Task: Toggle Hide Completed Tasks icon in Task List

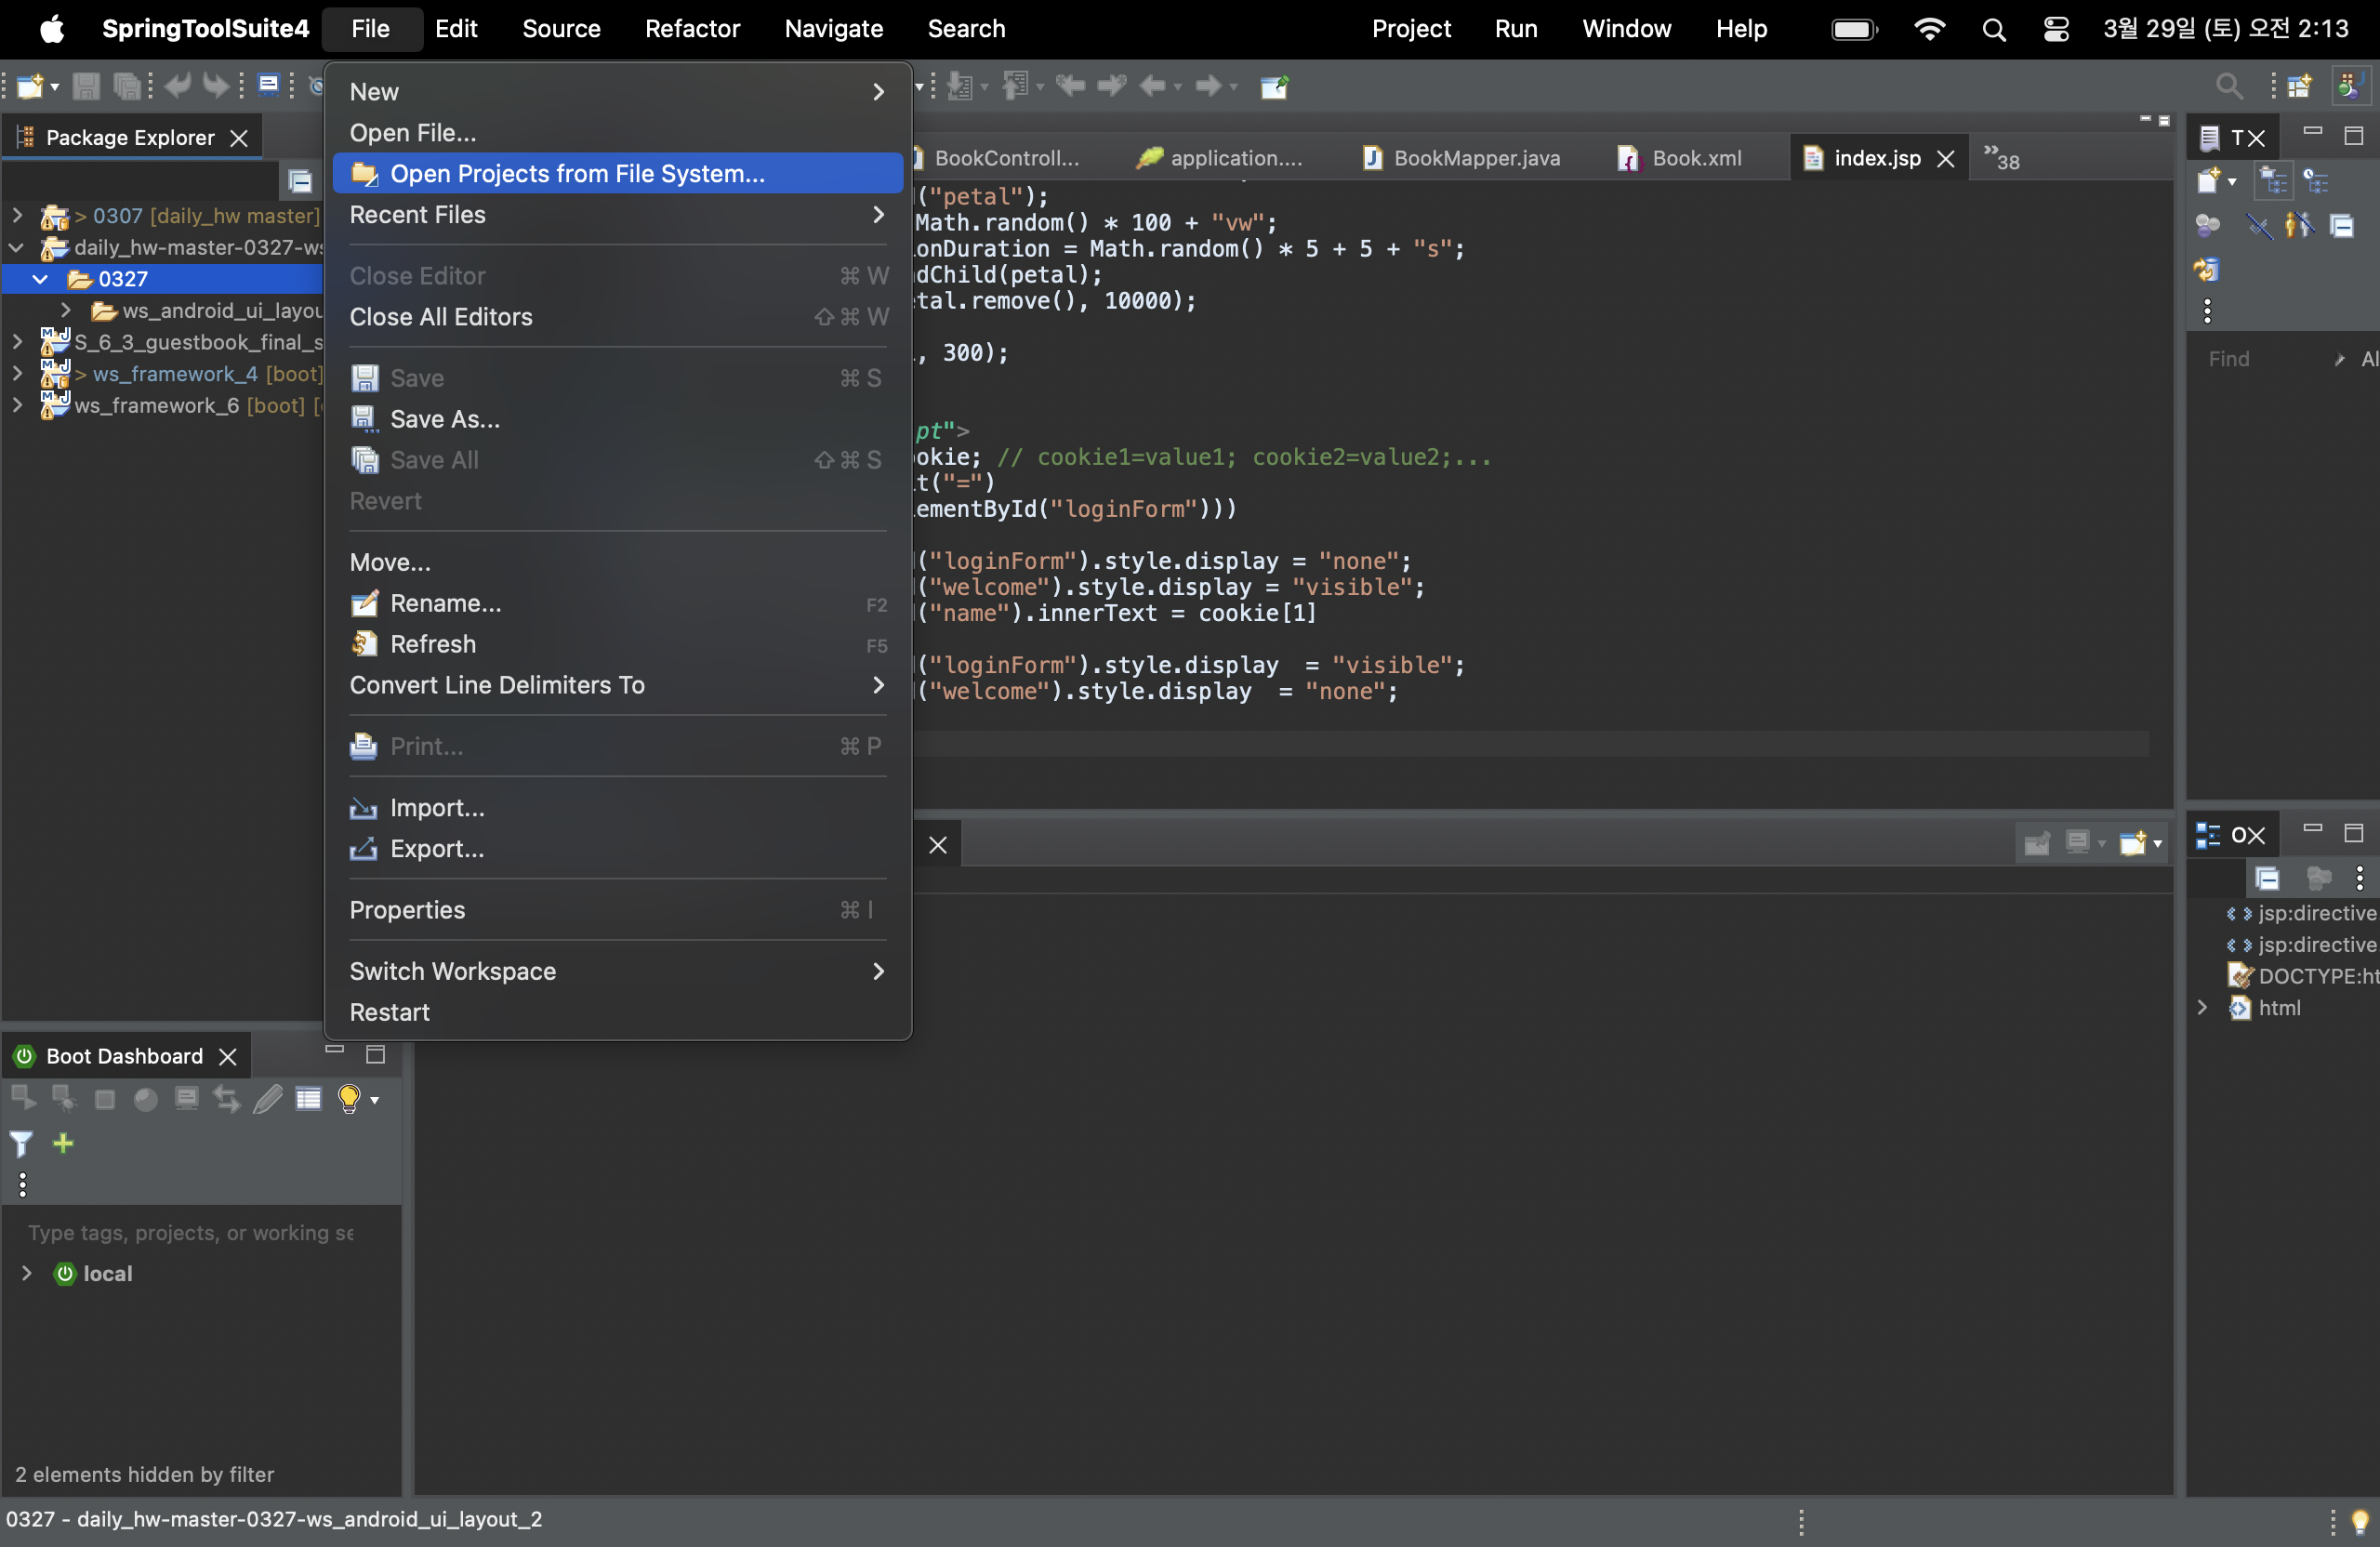Action: pyautogui.click(x=2258, y=225)
